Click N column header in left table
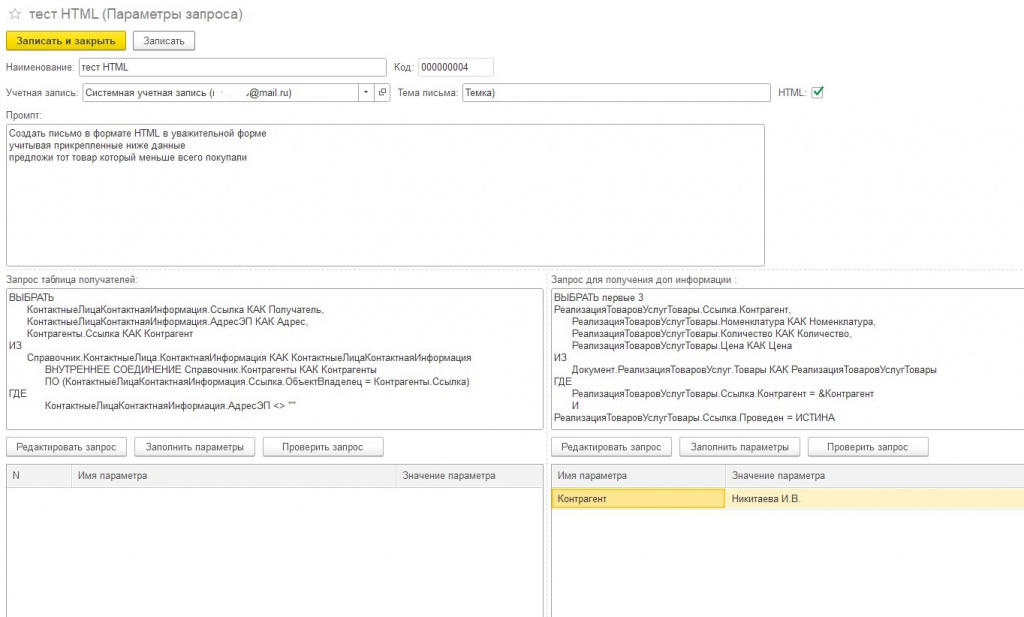Viewport: 1024px width, 617px height. pyautogui.click(x=39, y=476)
